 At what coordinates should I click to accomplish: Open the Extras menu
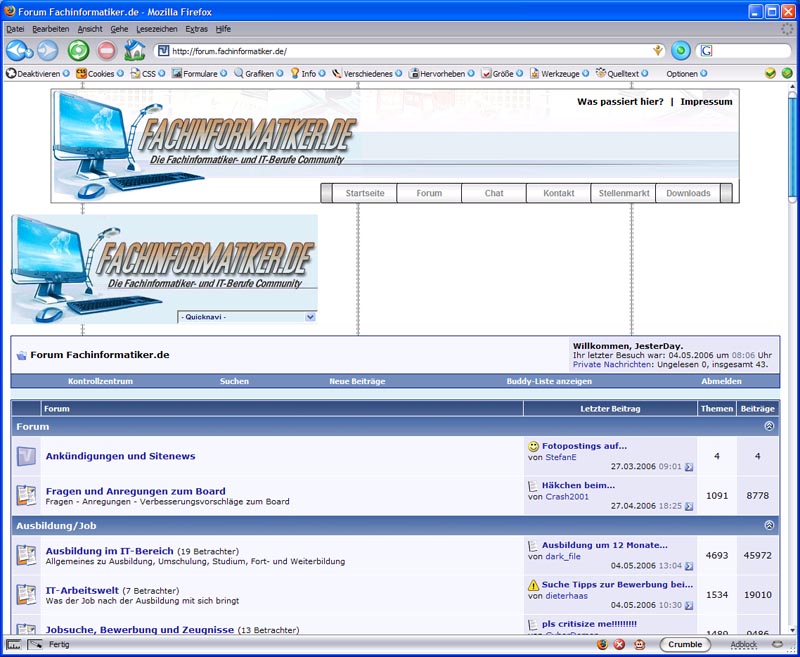[196, 29]
